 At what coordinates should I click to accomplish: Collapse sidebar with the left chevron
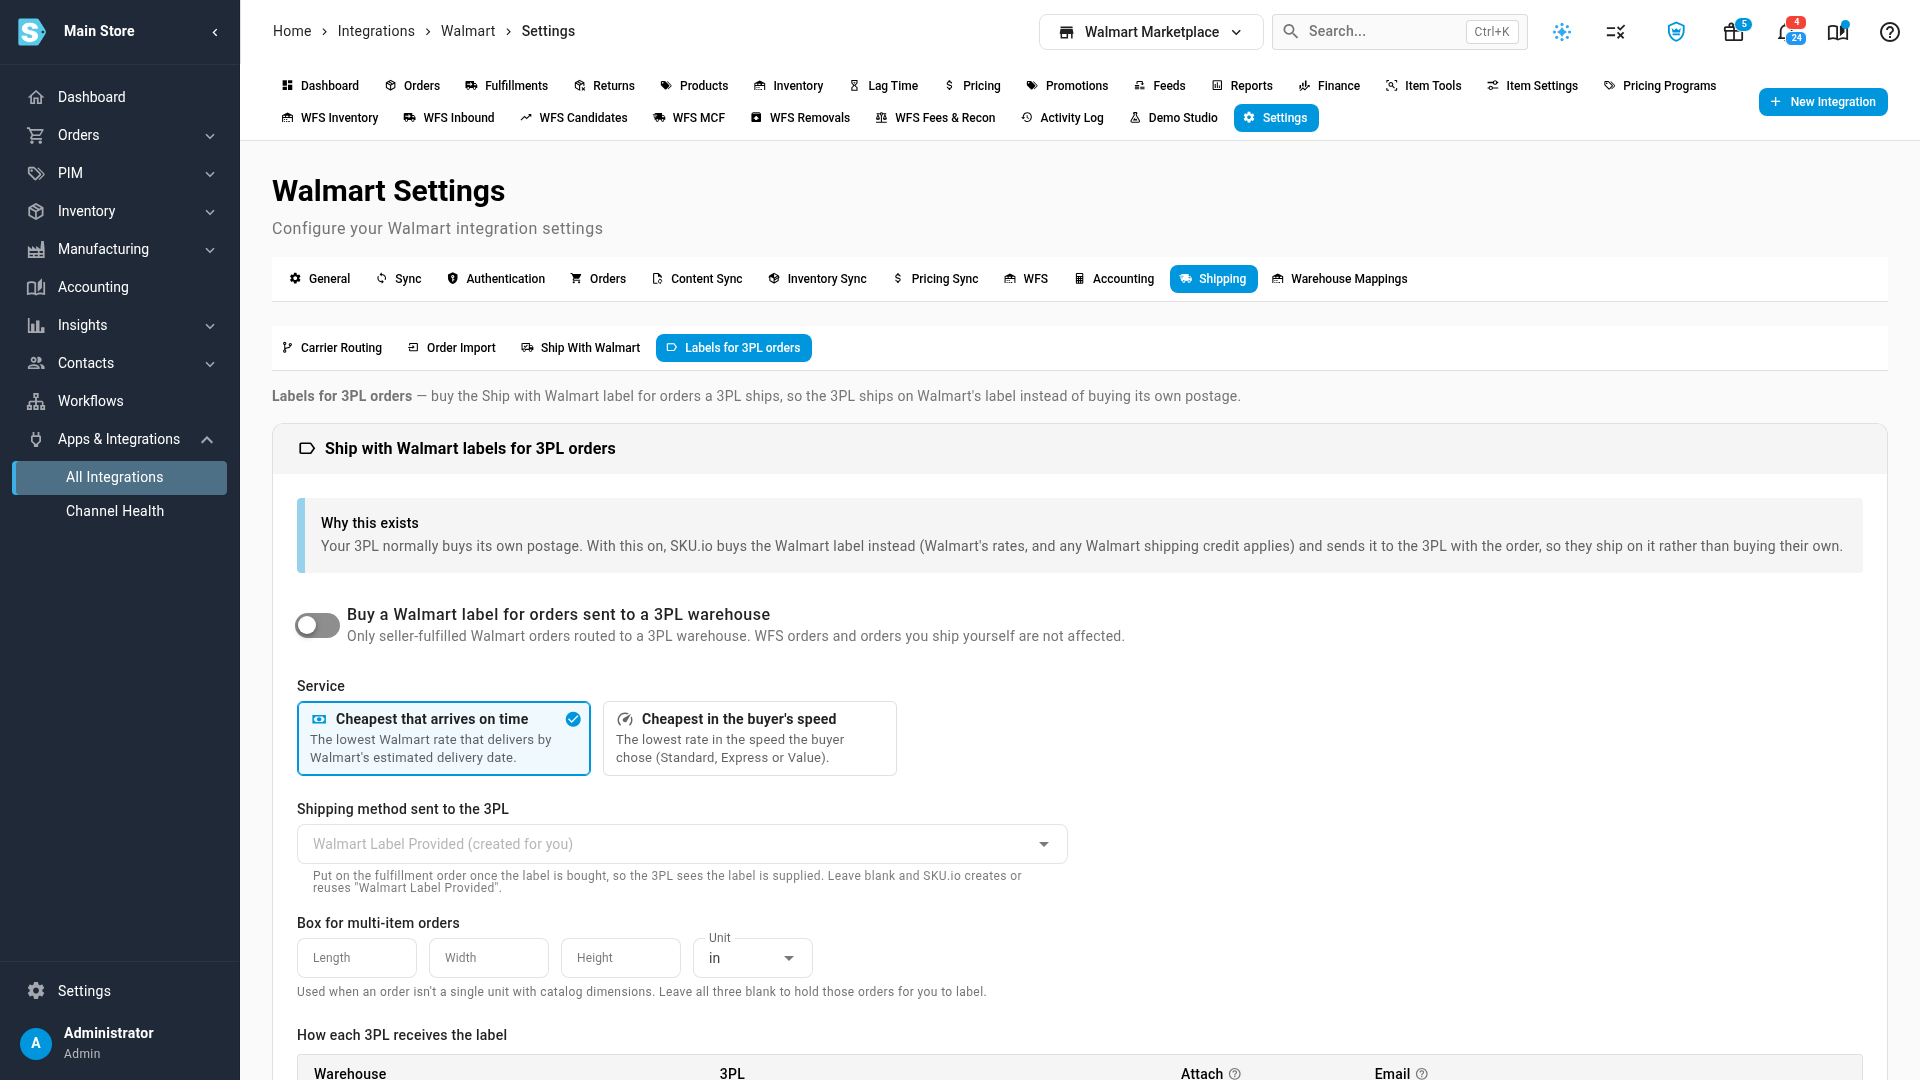coord(215,32)
